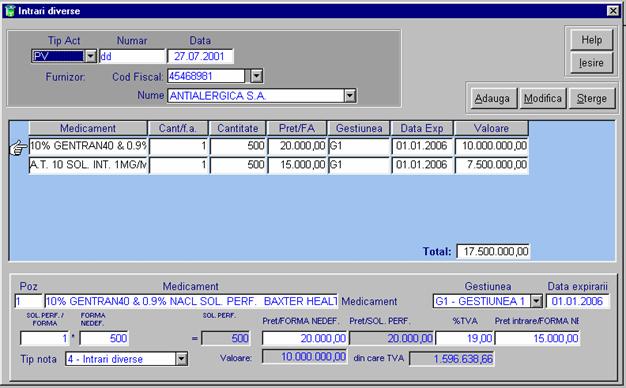This screenshot has height=388, width=626.
Task: Click the Iesire button
Action: point(591,63)
